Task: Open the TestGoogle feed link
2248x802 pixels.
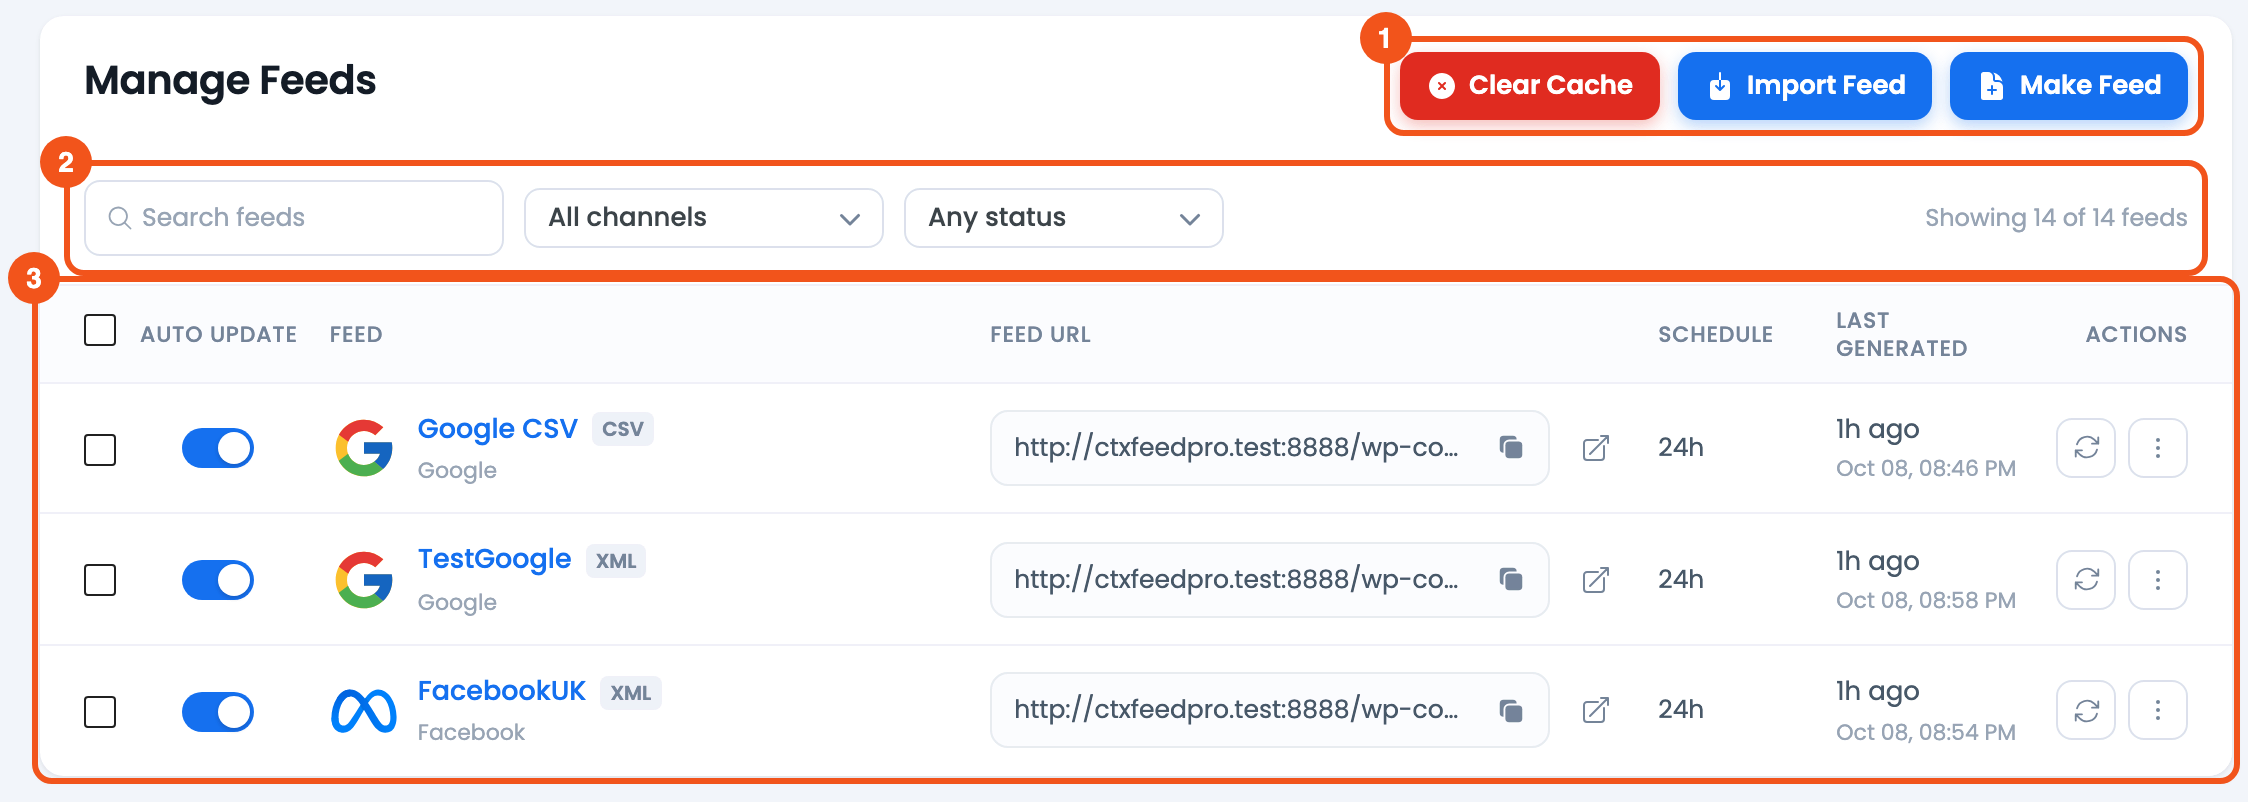Action: [x=495, y=559]
